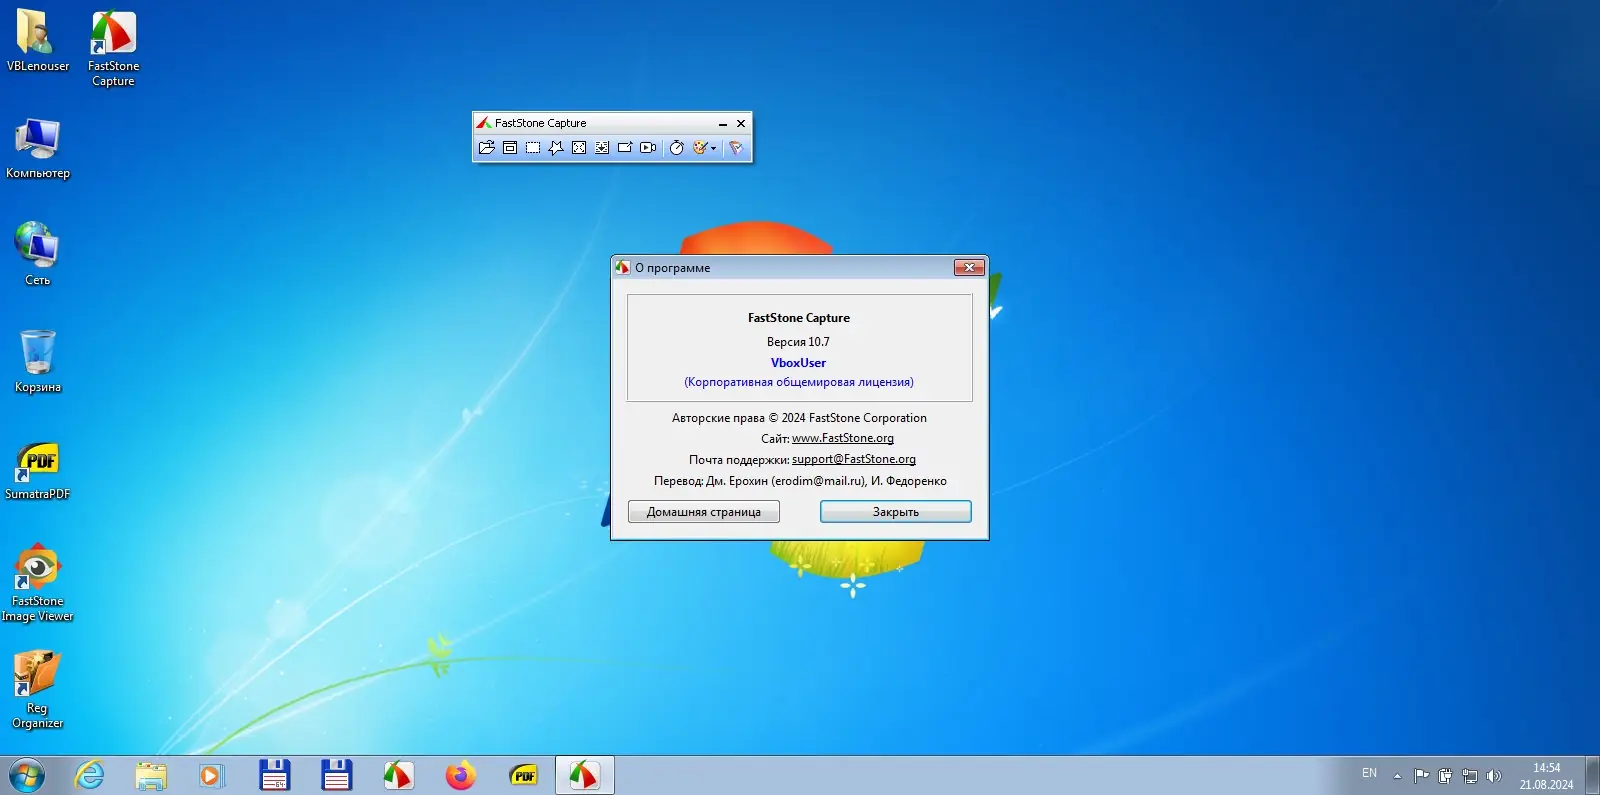The height and width of the screenshot is (795, 1600).
Task: Click the VboxUser name text
Action: point(798,363)
